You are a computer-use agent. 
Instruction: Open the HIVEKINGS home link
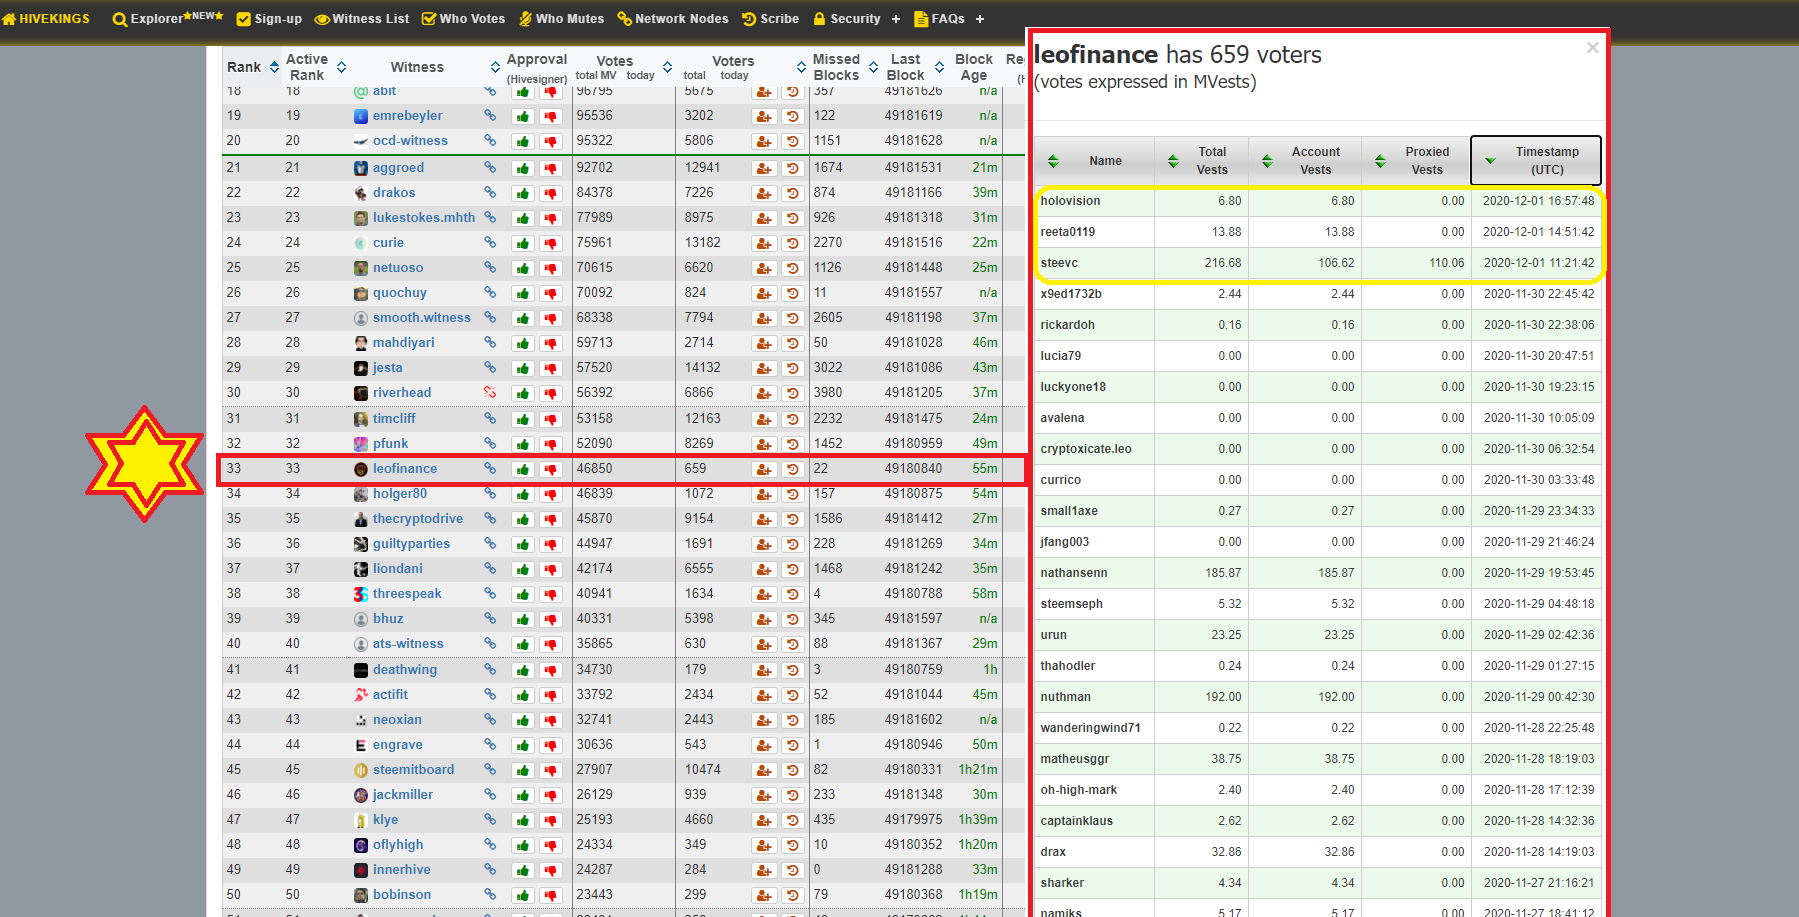[x=46, y=19]
